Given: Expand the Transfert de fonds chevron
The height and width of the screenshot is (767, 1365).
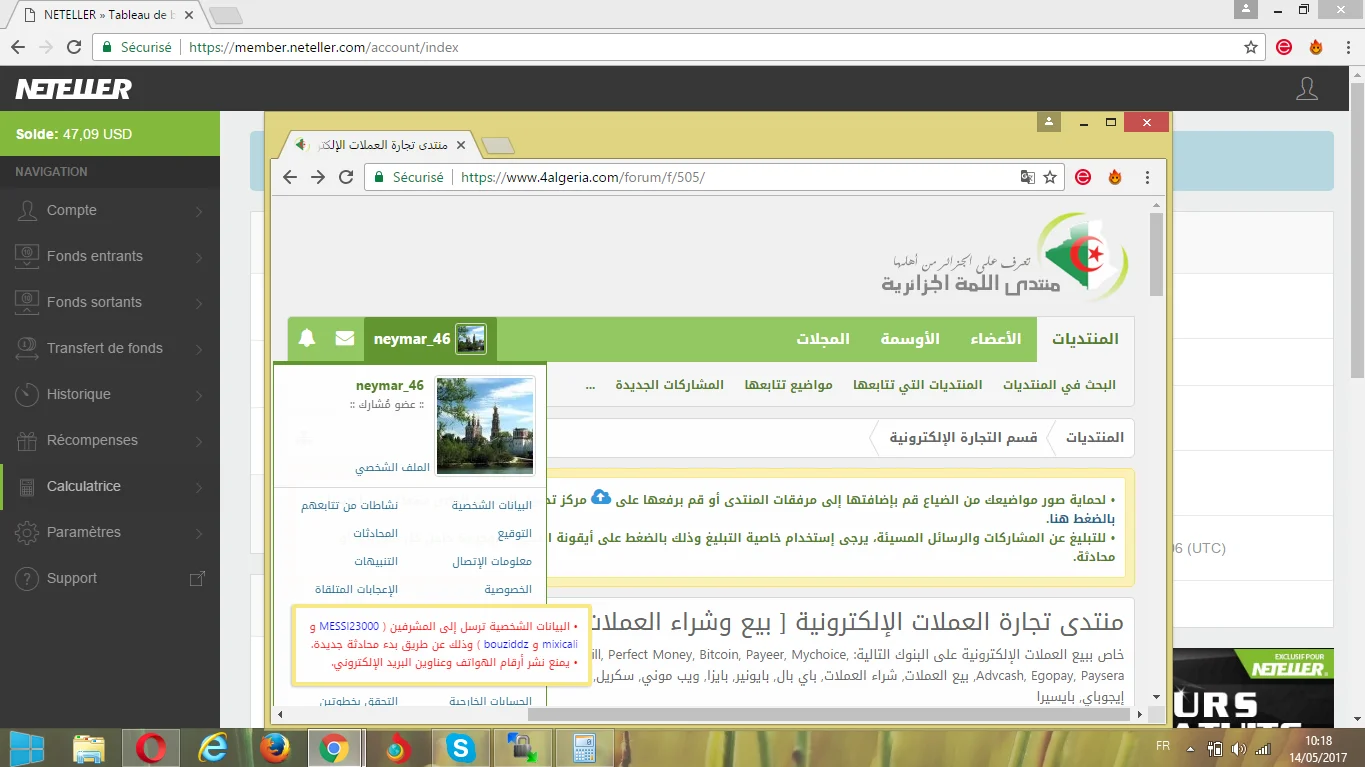Looking at the screenshot, I should (x=199, y=349).
